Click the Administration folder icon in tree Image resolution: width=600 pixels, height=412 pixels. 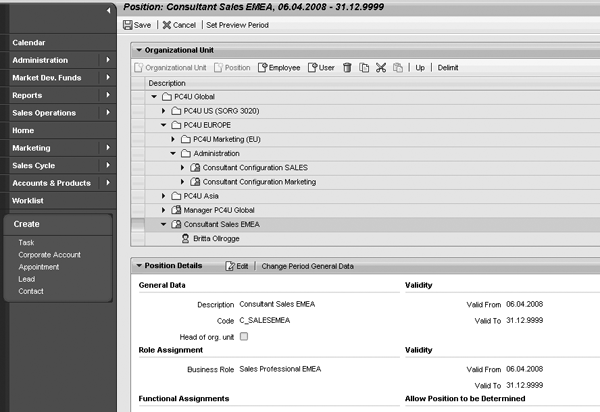186,153
